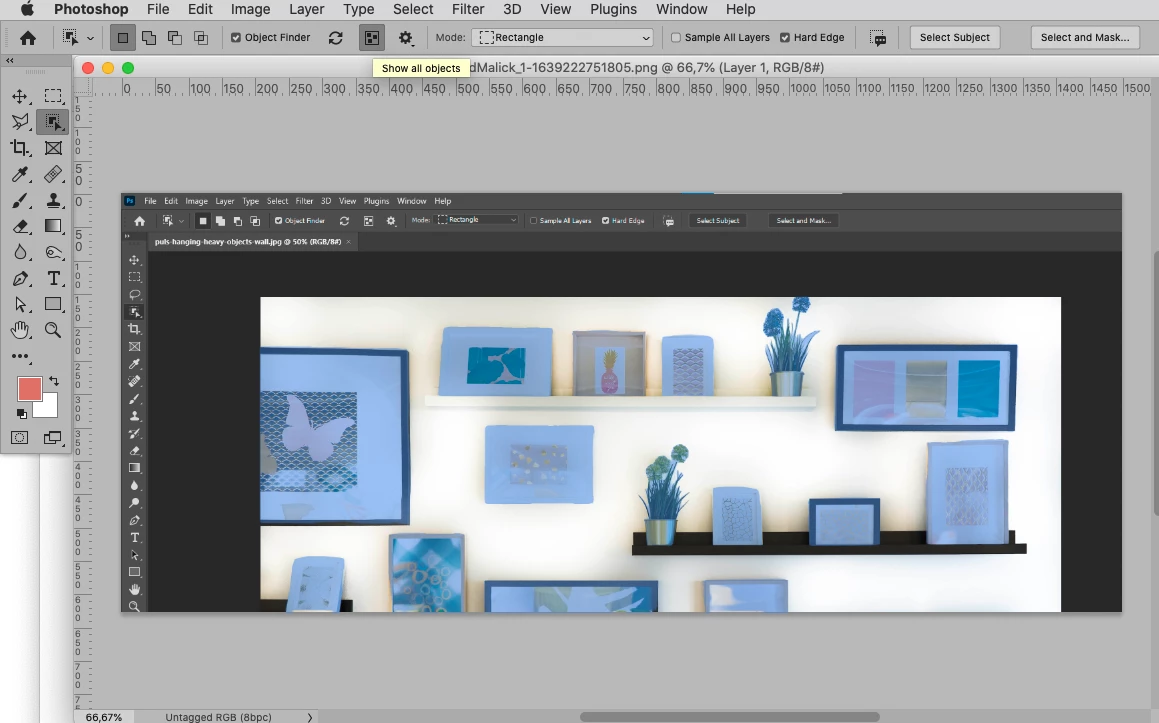
Task: Click the Add to selection icon
Action: pos(149,38)
